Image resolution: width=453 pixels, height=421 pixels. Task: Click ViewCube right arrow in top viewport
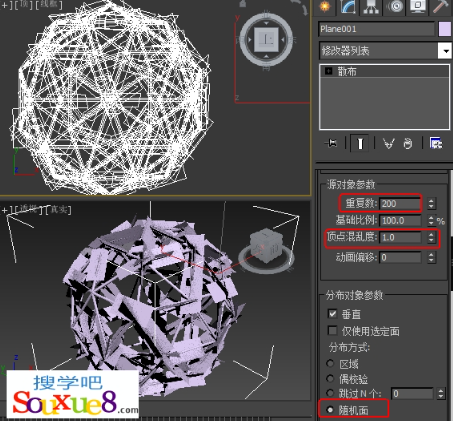282,40
